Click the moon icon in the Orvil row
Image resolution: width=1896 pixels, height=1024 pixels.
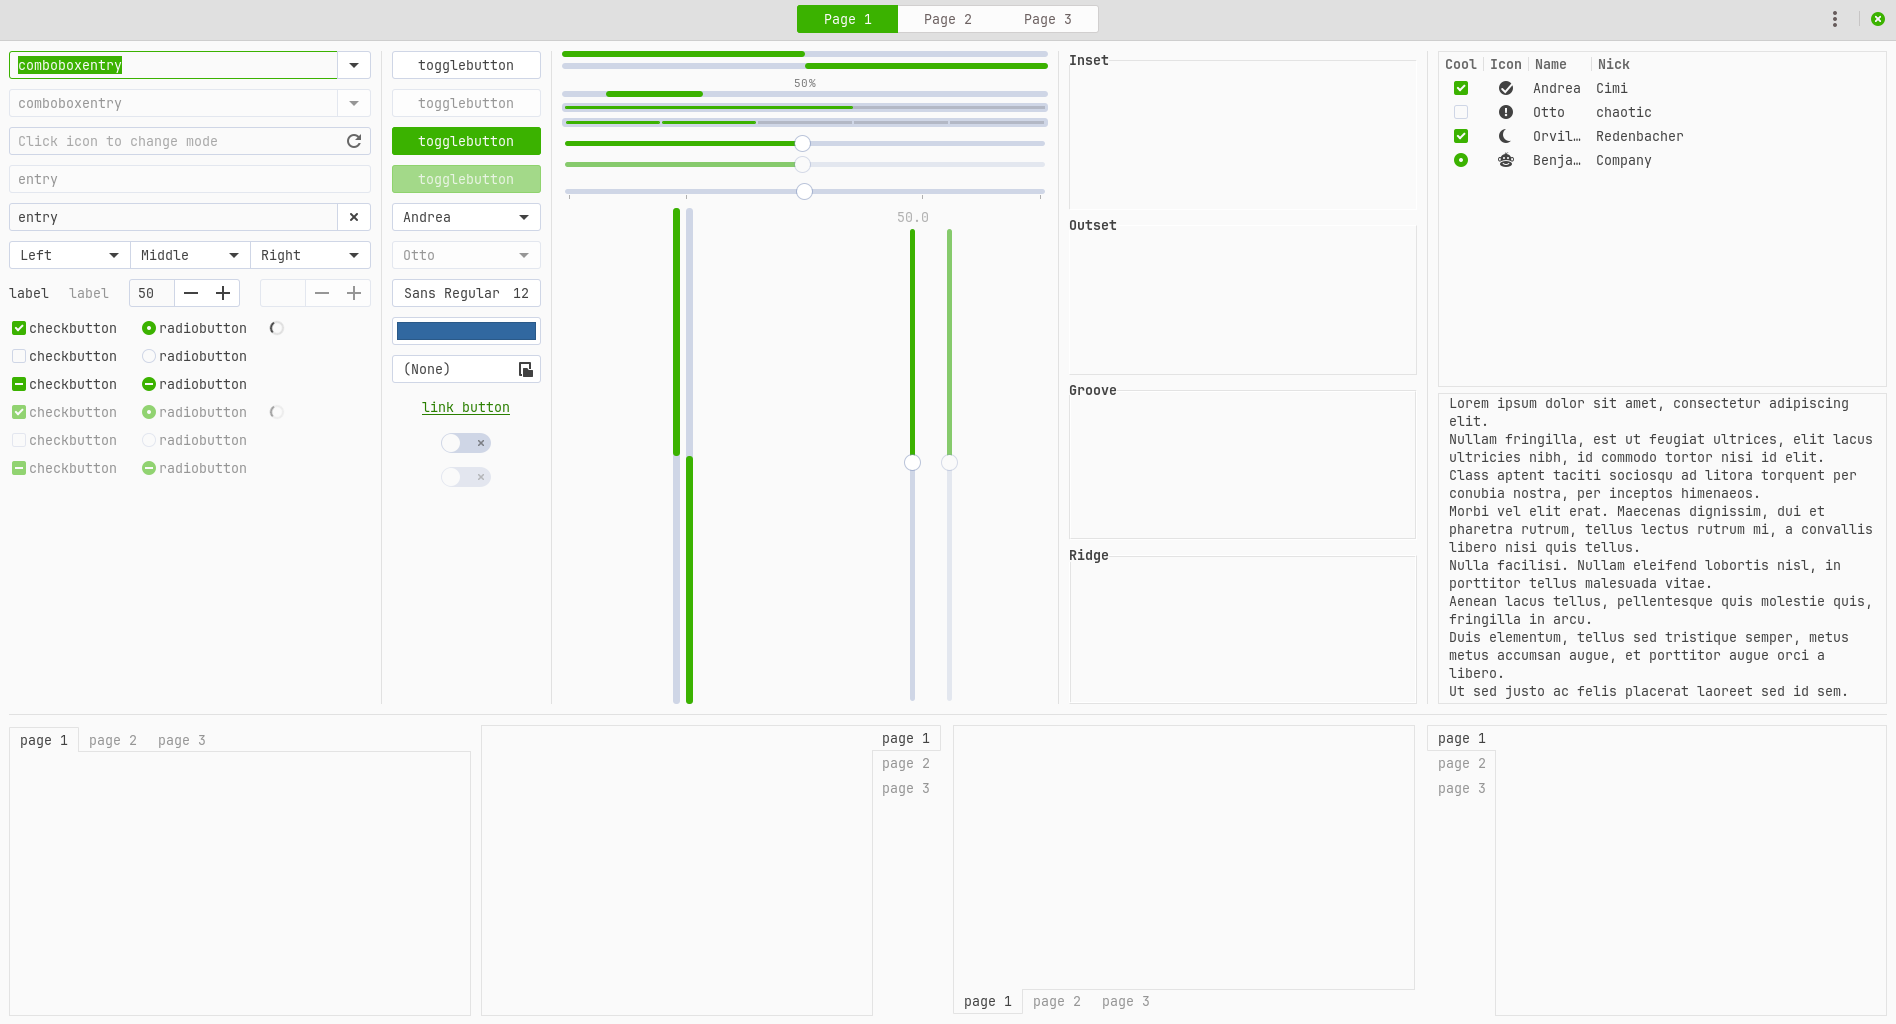point(1506,136)
